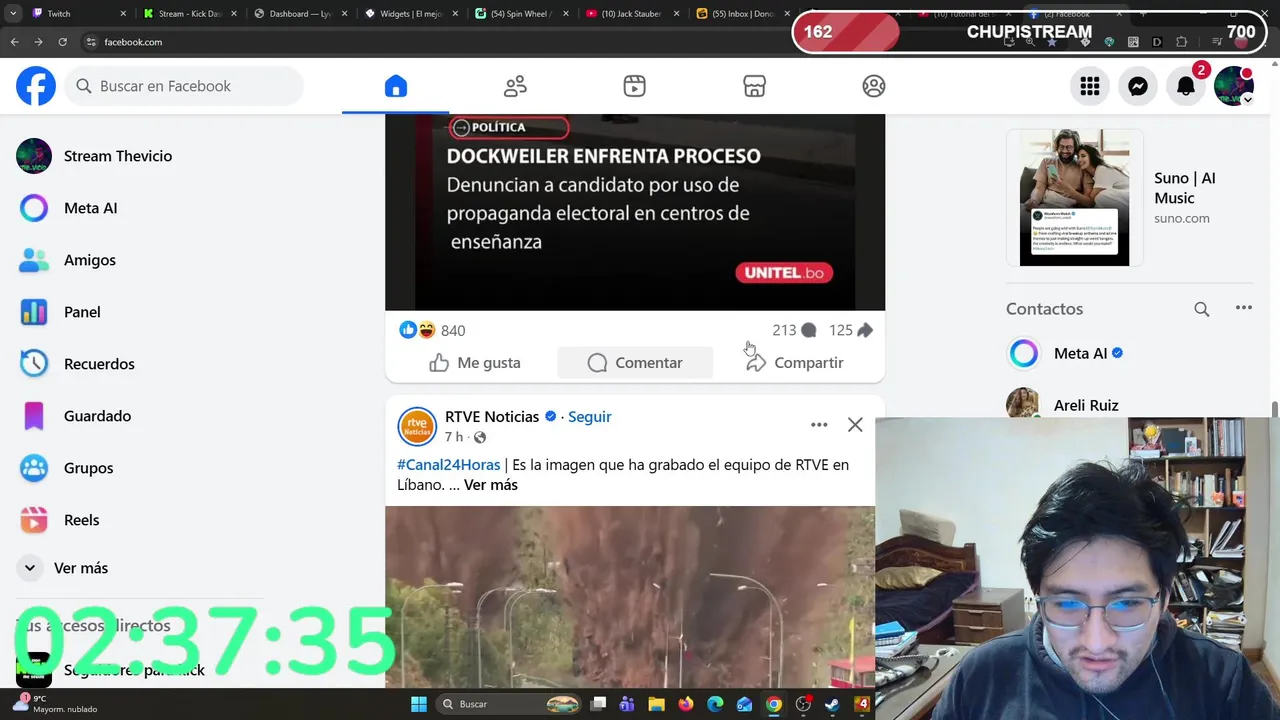This screenshot has height=720, width=1280.
Task: Switch to the Inbox browser tab
Action: (x=741, y=14)
